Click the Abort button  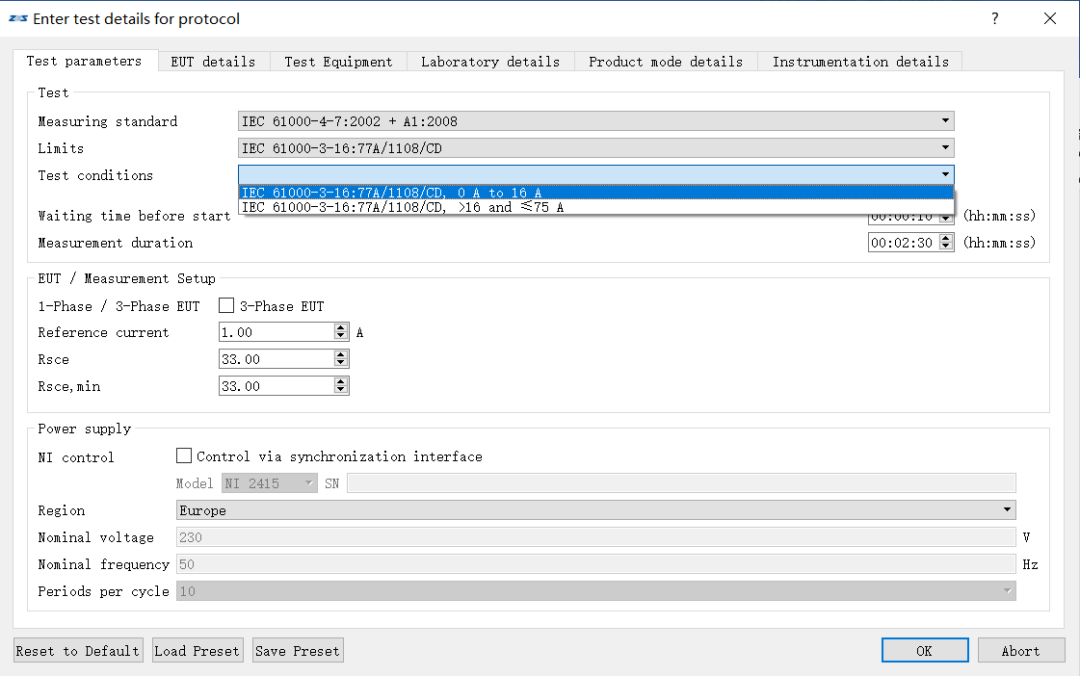[x=1021, y=651]
